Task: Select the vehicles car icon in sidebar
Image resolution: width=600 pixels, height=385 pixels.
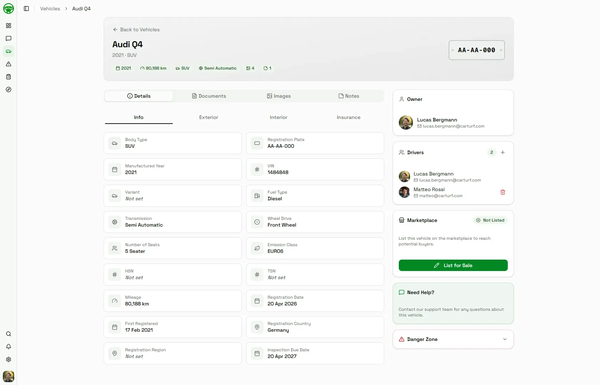Action: pyautogui.click(x=8, y=51)
